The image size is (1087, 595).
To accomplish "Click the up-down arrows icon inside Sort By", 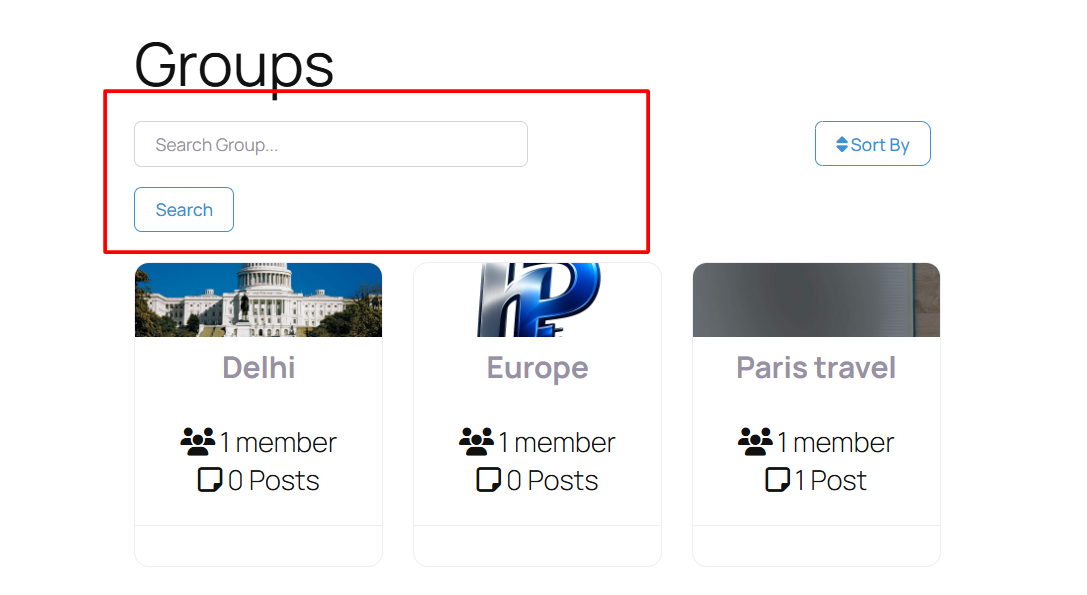I will pos(843,144).
